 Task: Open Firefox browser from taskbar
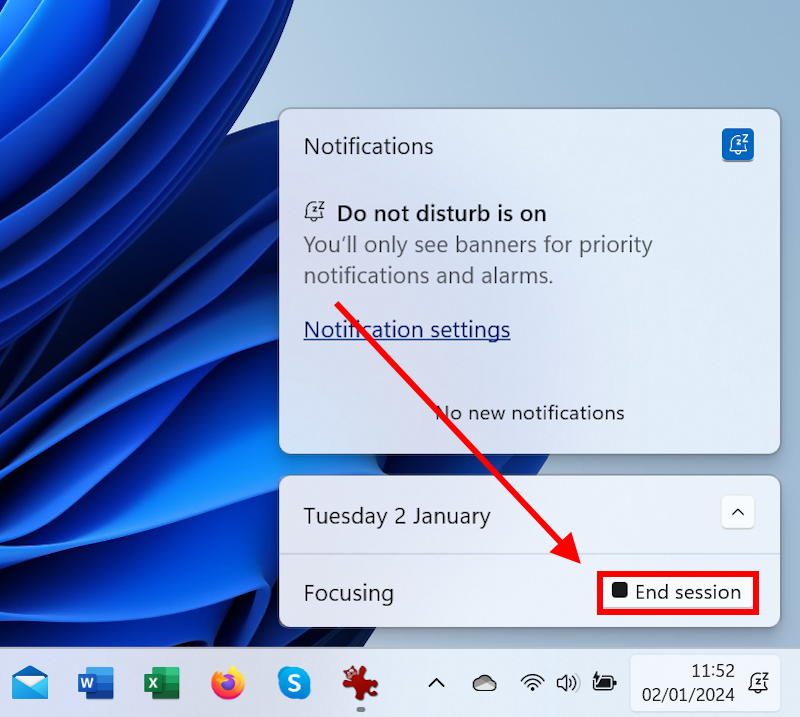pos(228,683)
